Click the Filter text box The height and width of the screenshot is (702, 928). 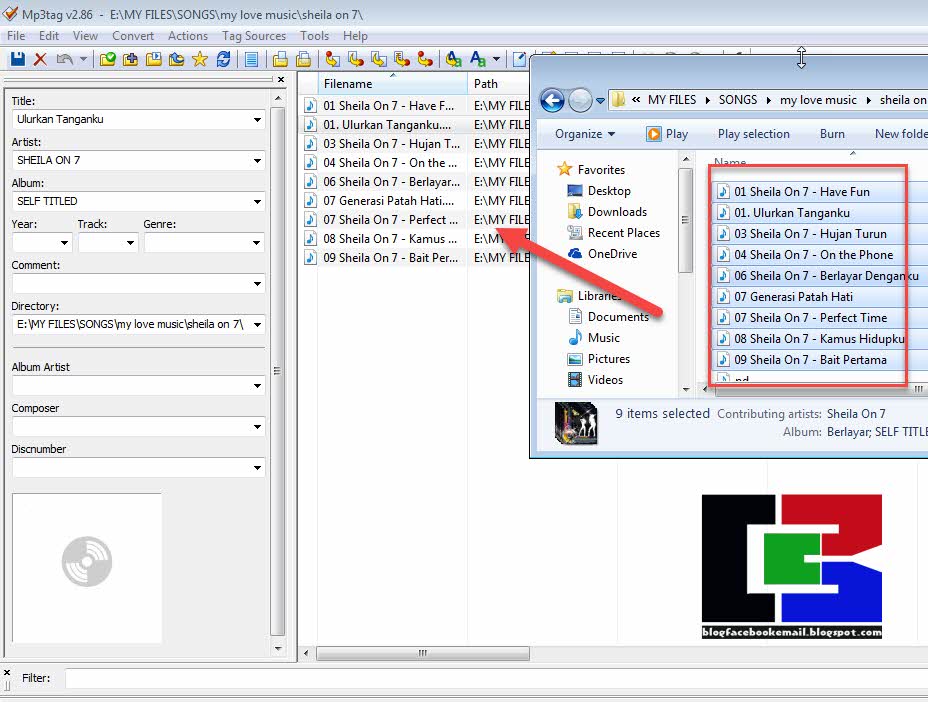click(x=496, y=678)
